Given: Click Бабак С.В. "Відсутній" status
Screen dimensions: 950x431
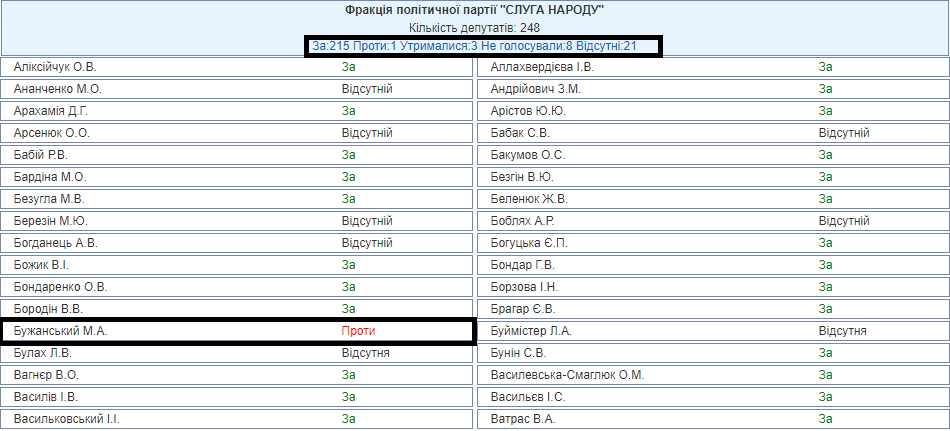Looking at the screenshot, I should [x=843, y=133].
